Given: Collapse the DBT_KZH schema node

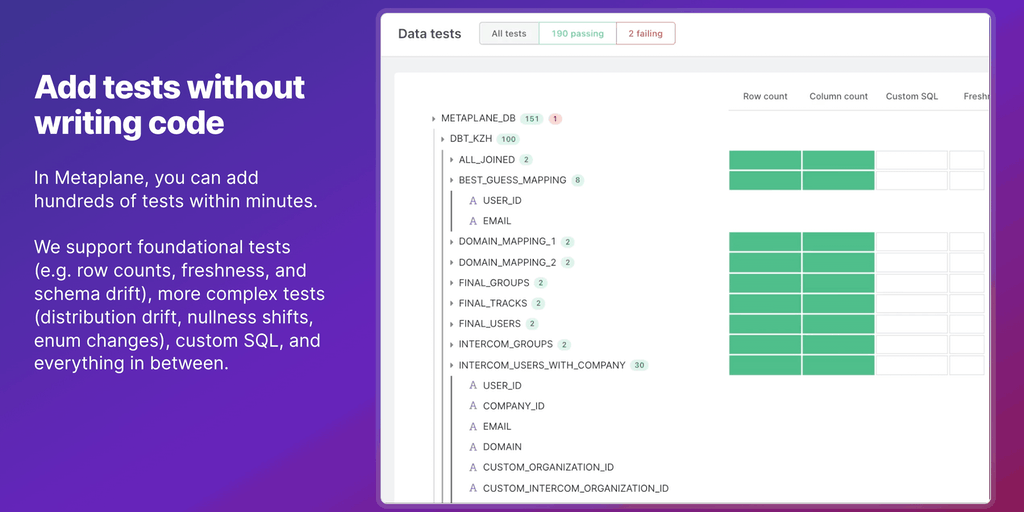Looking at the screenshot, I should [x=442, y=139].
